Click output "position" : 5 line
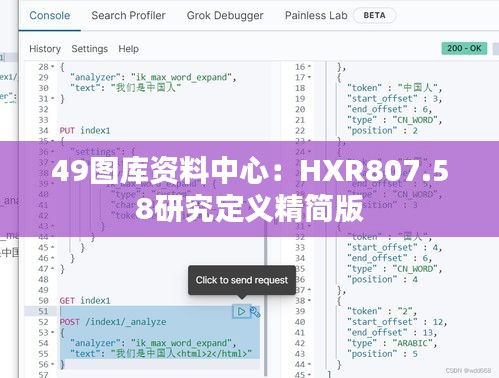 [x=382, y=354]
